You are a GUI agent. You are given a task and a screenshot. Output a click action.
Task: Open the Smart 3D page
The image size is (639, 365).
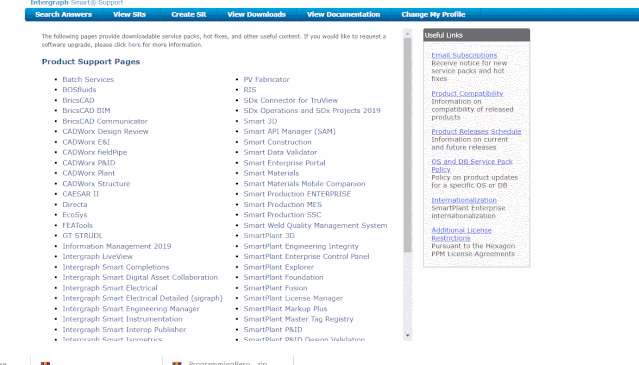click(260, 121)
